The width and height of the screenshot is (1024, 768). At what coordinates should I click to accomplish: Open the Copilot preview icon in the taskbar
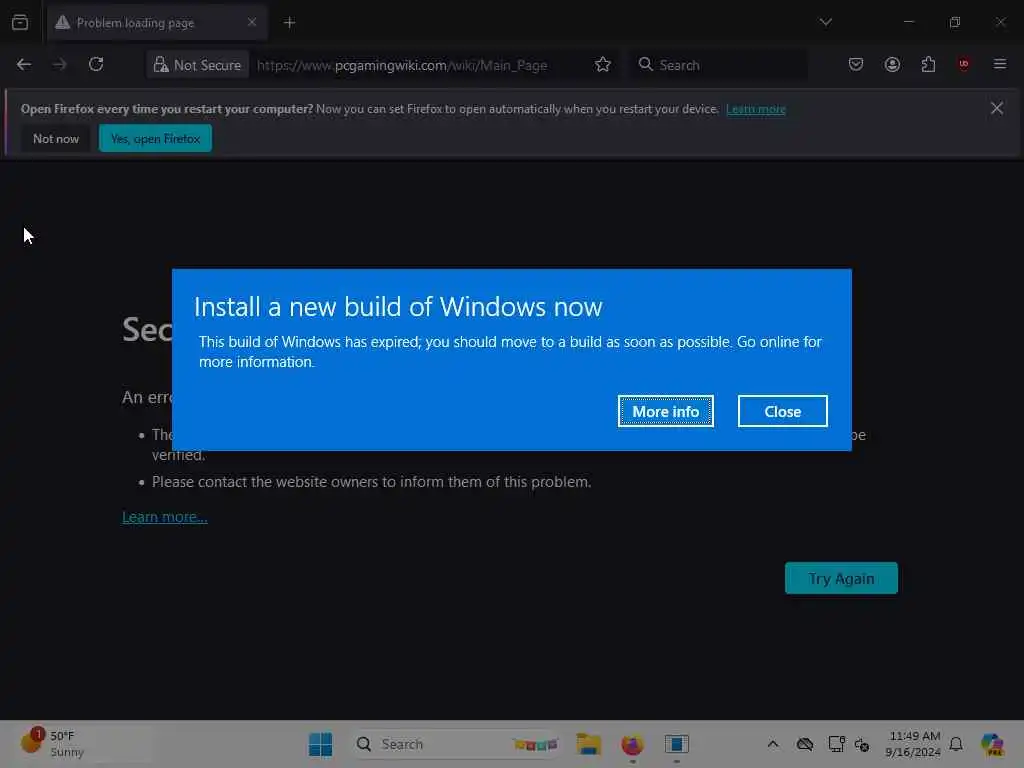992,744
